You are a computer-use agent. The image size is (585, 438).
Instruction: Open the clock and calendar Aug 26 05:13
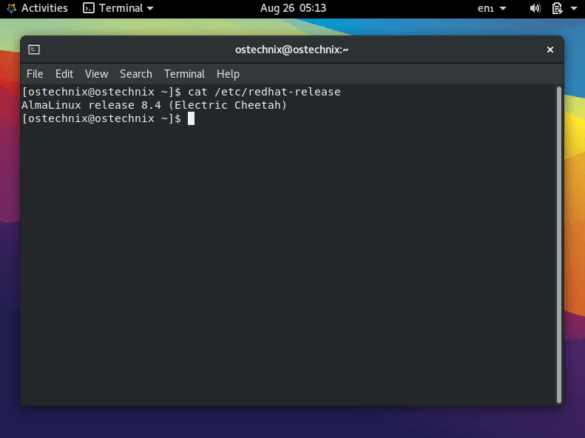[x=293, y=8]
